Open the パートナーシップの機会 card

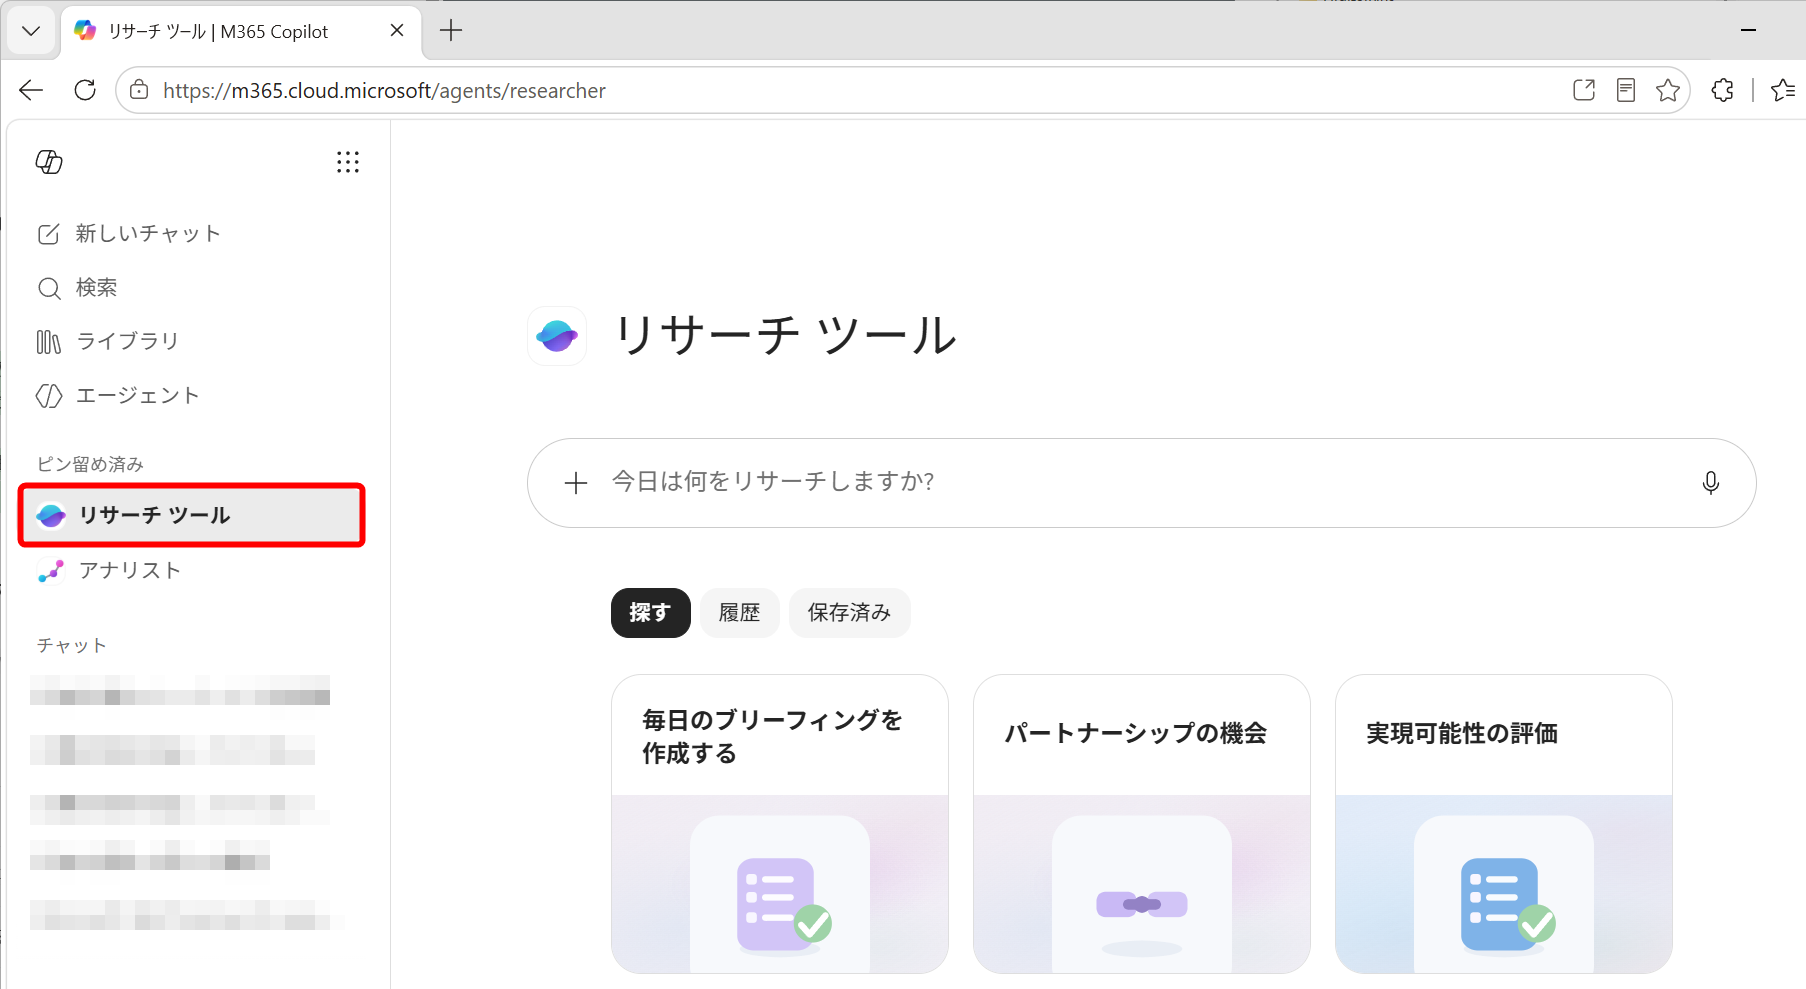[1142, 824]
